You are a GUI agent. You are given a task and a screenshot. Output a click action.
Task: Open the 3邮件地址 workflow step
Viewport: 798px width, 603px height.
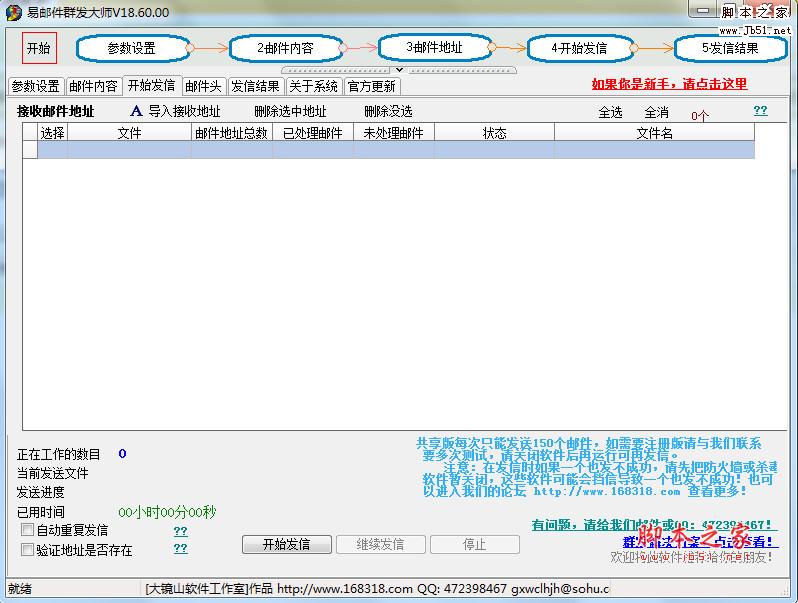[434, 47]
